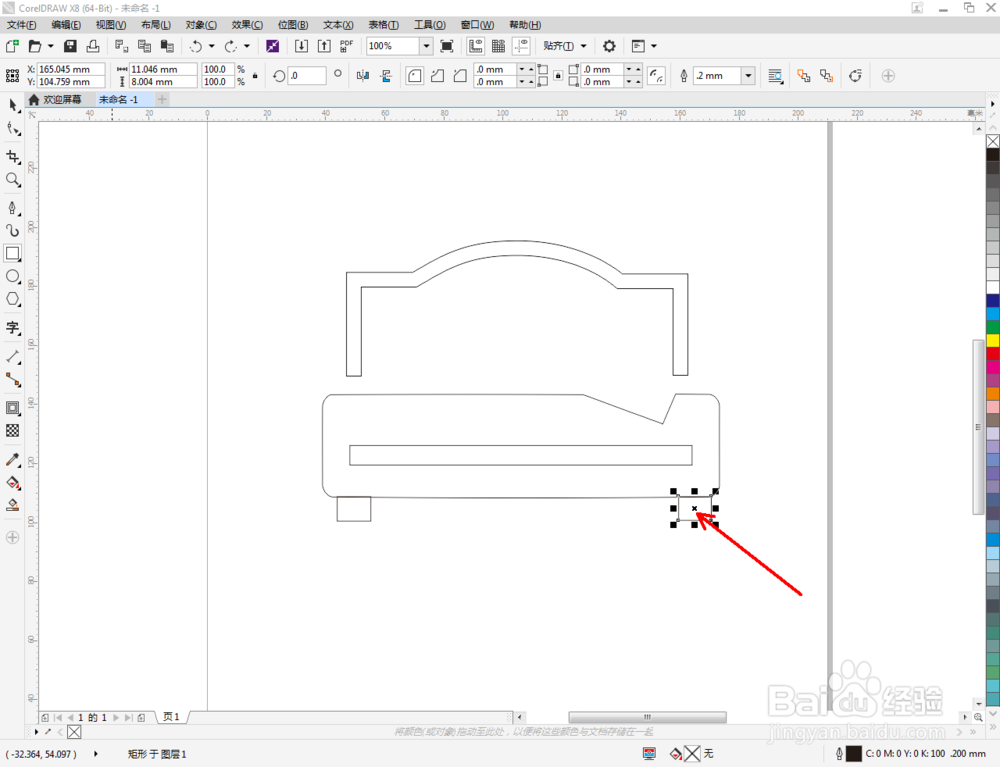Expand the document palette flyout arrow
The width and height of the screenshot is (1000, 767).
[36, 732]
